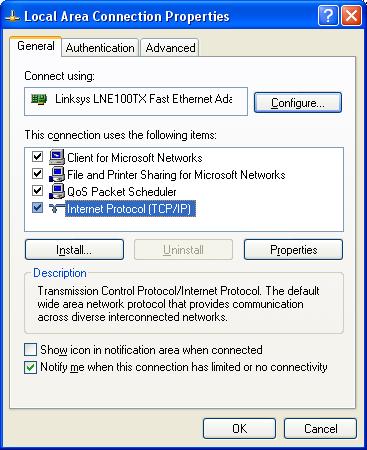Click the File and Printer Sharing icon

57,174
